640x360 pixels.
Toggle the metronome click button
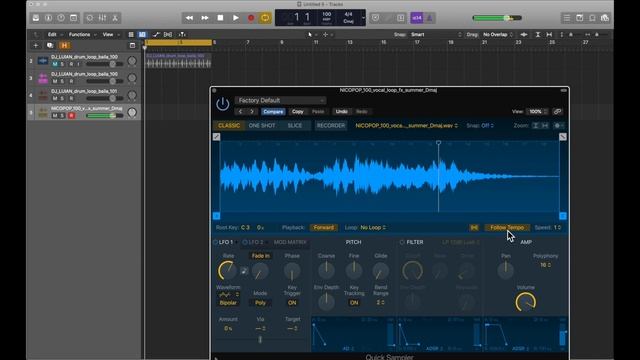pos(429,18)
